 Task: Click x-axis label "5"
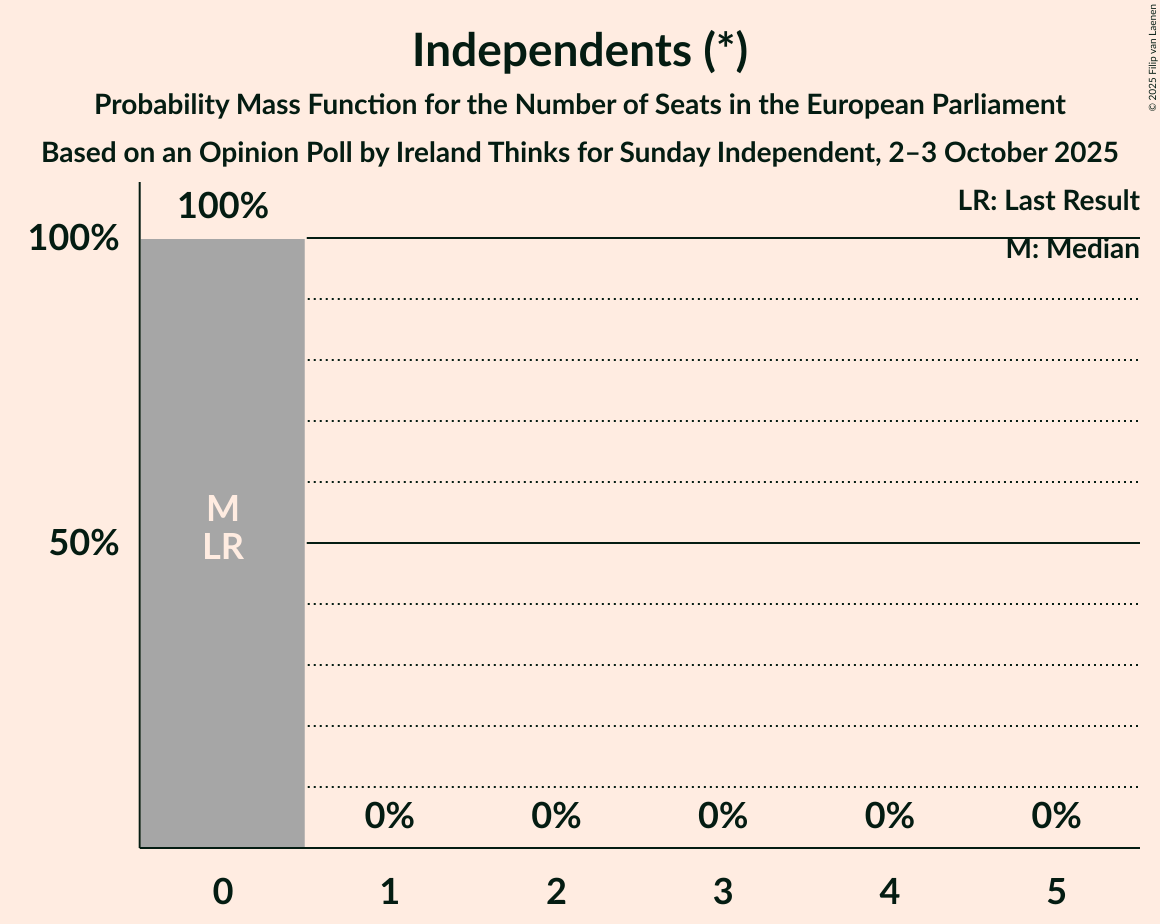[x=1057, y=891]
